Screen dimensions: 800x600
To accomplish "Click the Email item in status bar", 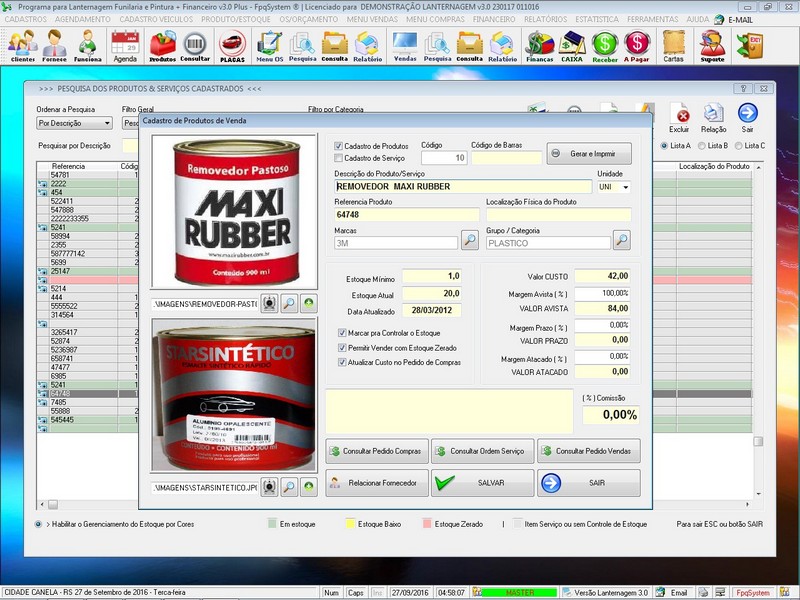I will (x=672, y=592).
